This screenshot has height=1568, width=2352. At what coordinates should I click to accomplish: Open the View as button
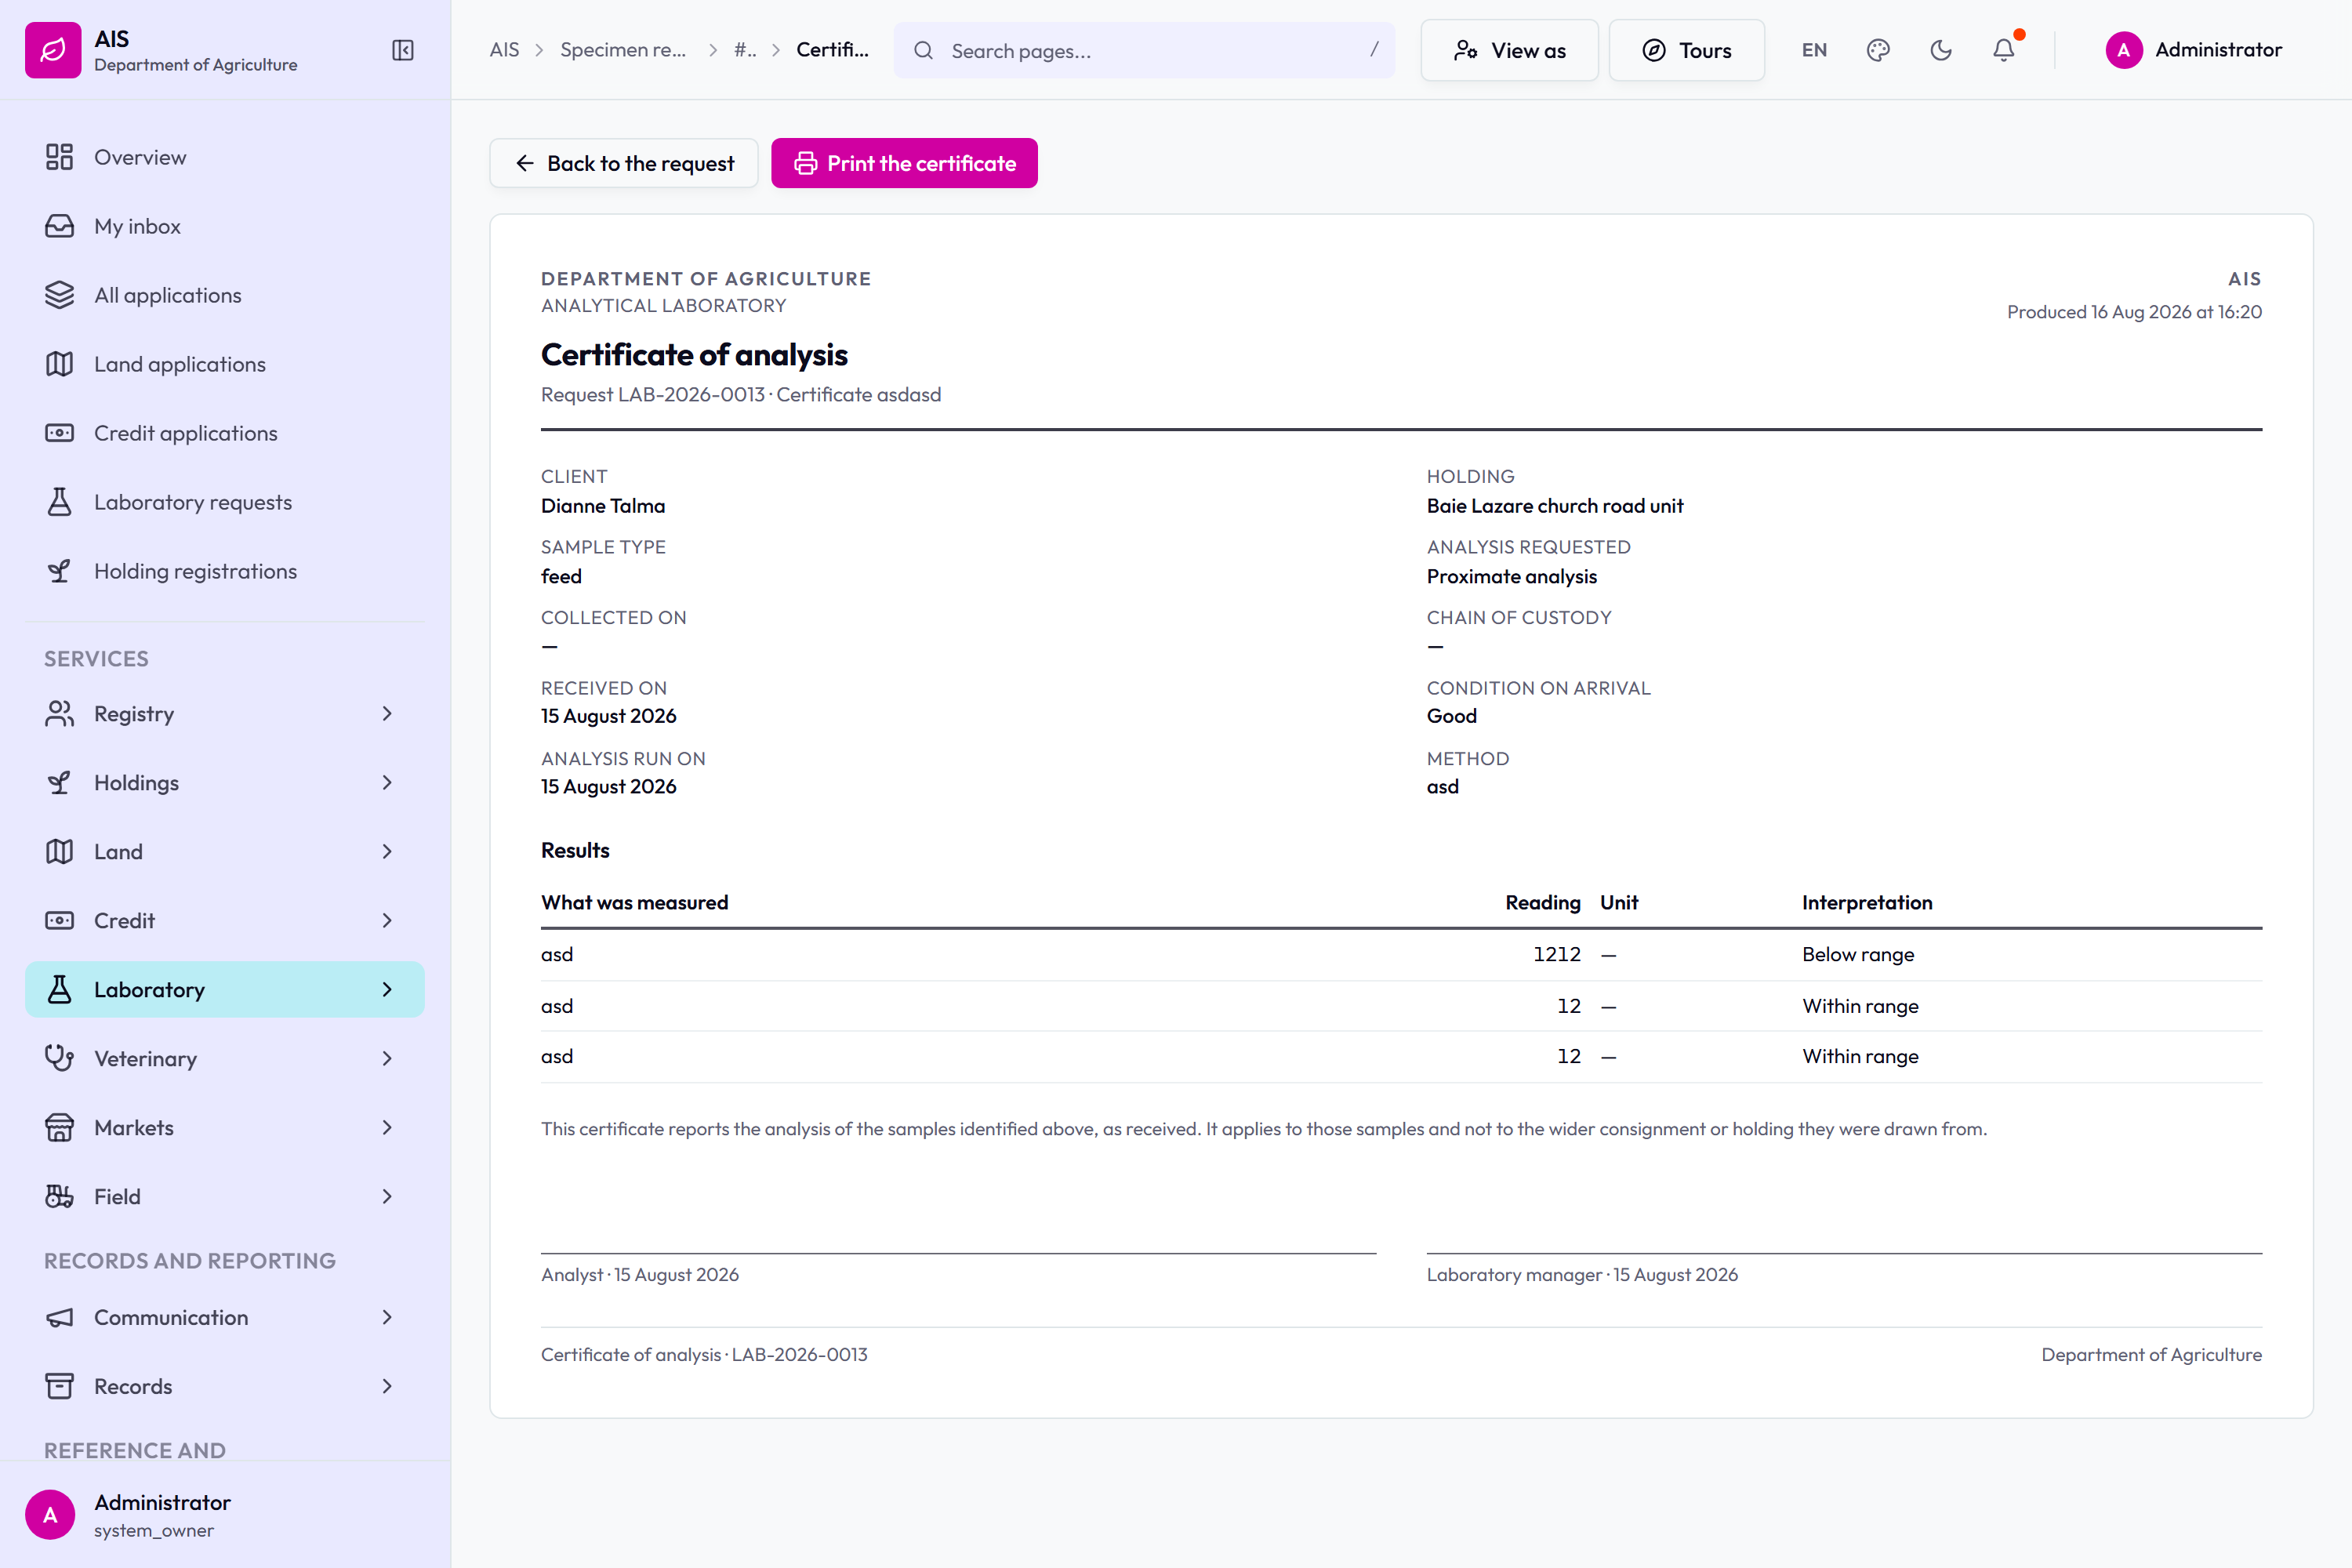[x=1509, y=50]
